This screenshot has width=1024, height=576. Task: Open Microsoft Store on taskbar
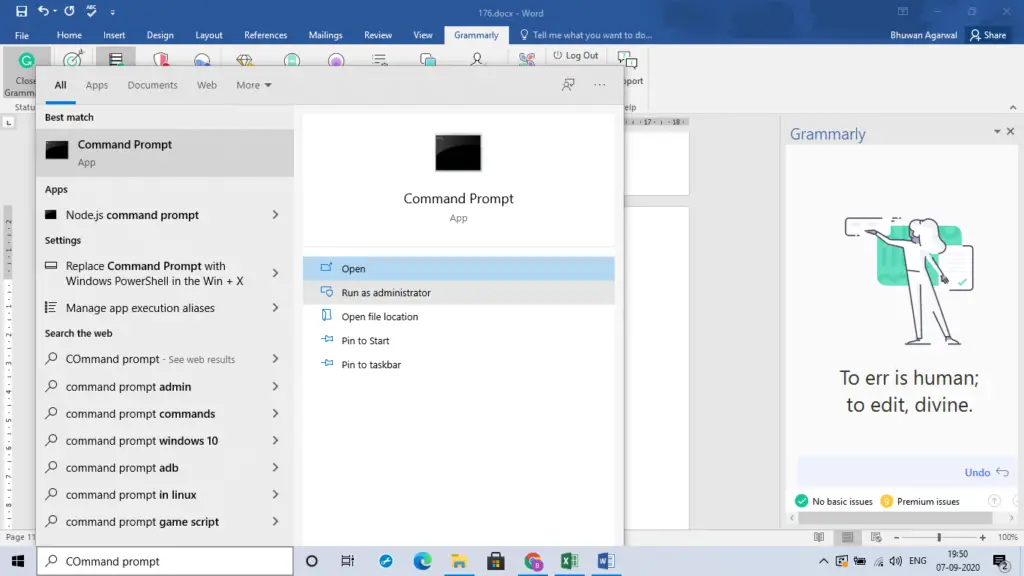pos(496,561)
